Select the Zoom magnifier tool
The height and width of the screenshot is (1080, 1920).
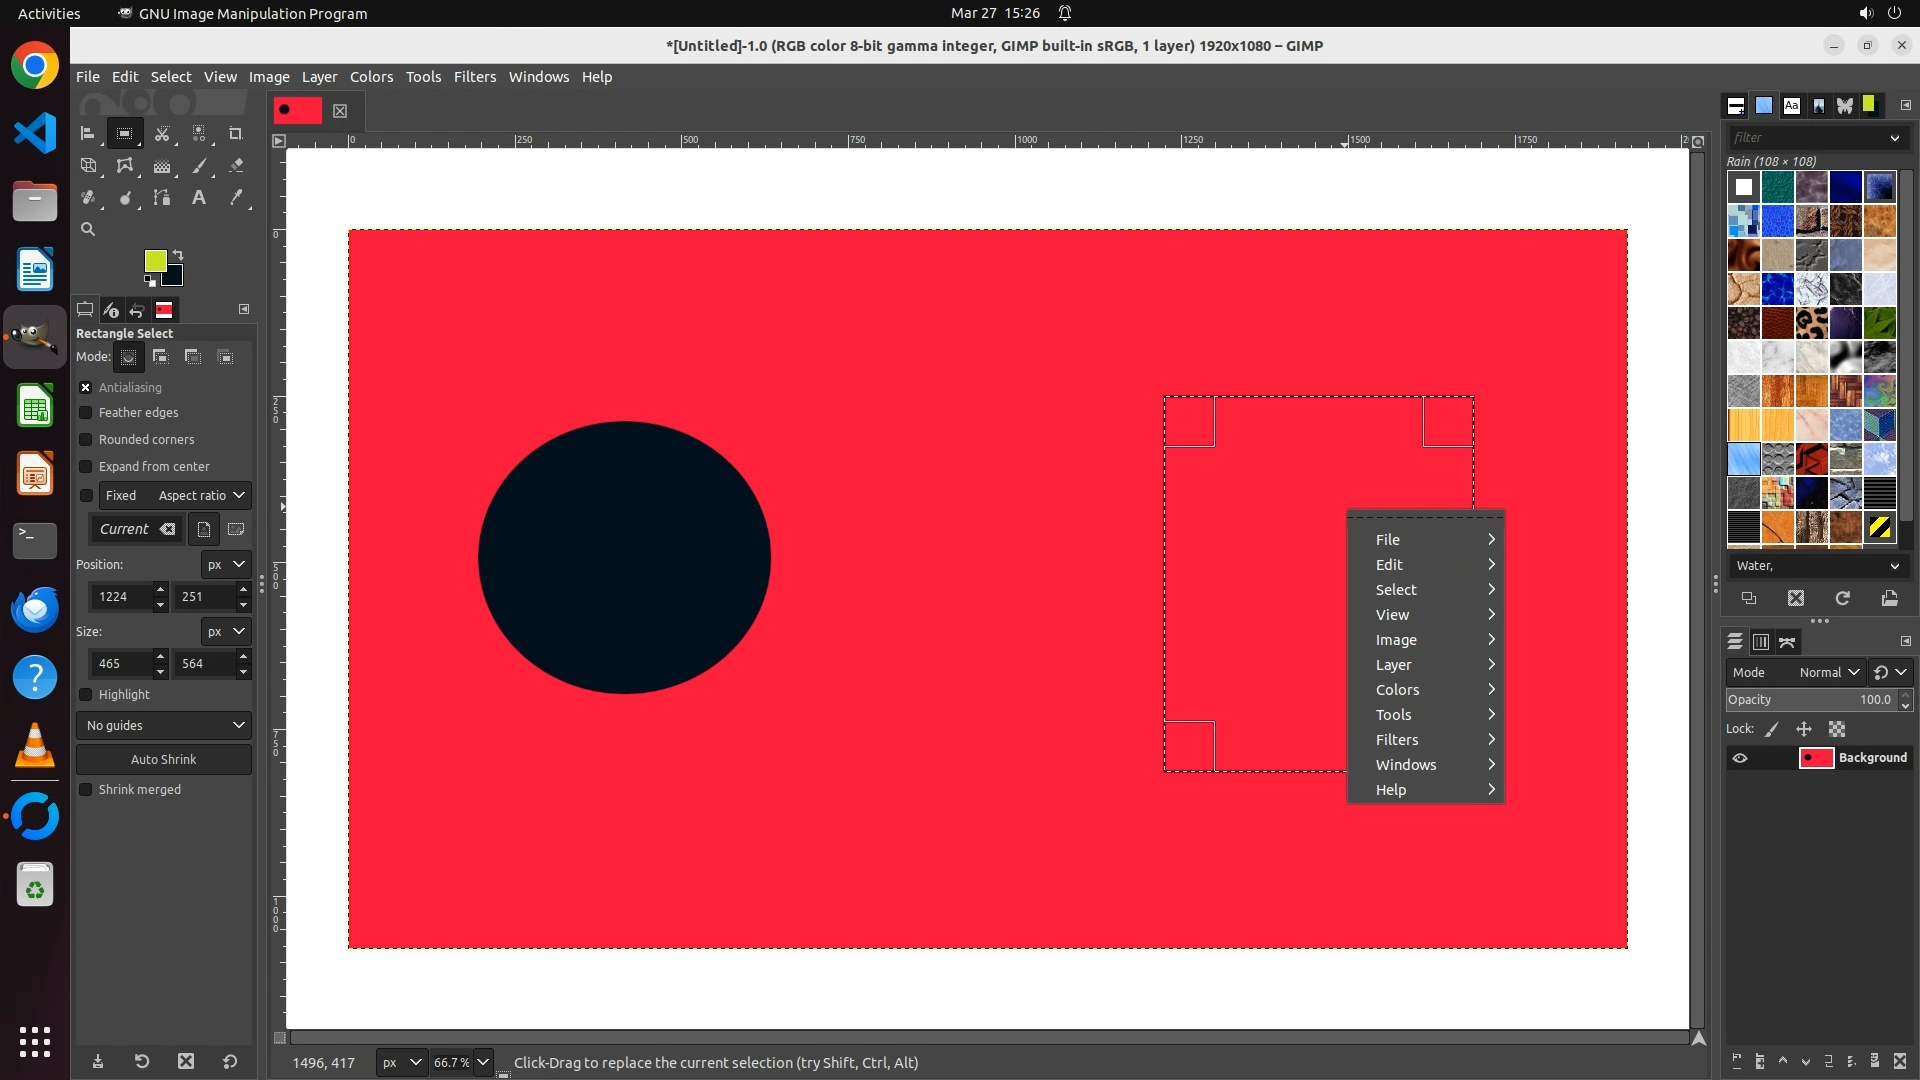88,229
